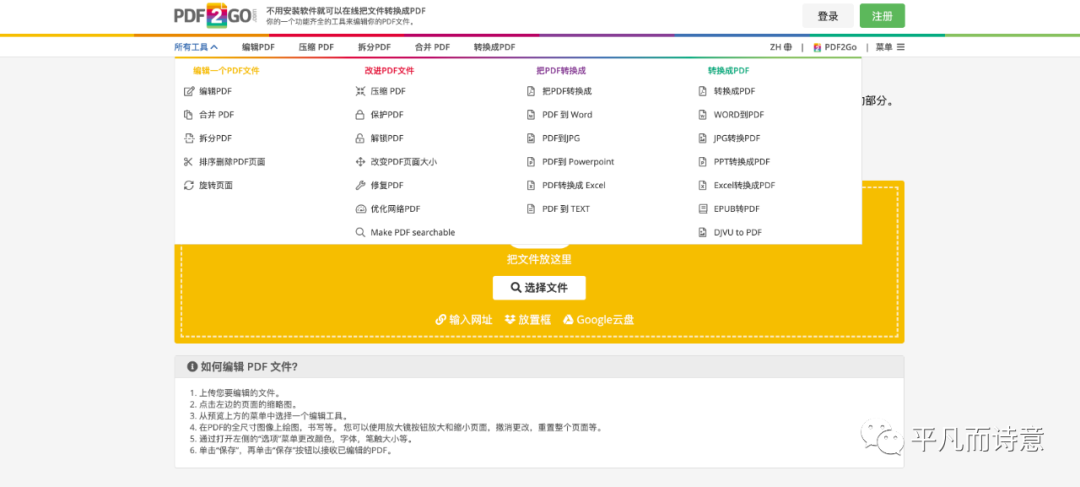Viewport: 1080px width, 487px height.
Task: Open 转换成PDF in the top navigation bar
Action: [495, 47]
